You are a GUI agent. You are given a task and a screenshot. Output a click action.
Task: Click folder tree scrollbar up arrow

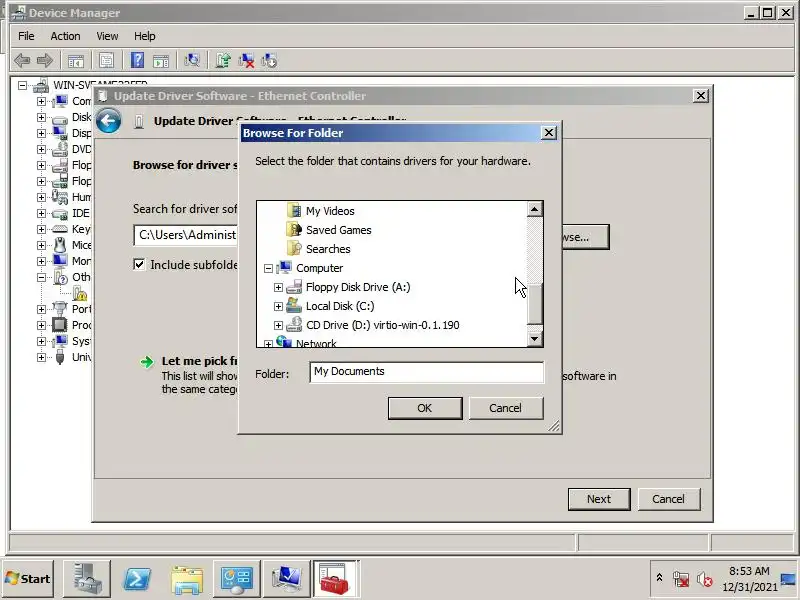click(534, 209)
